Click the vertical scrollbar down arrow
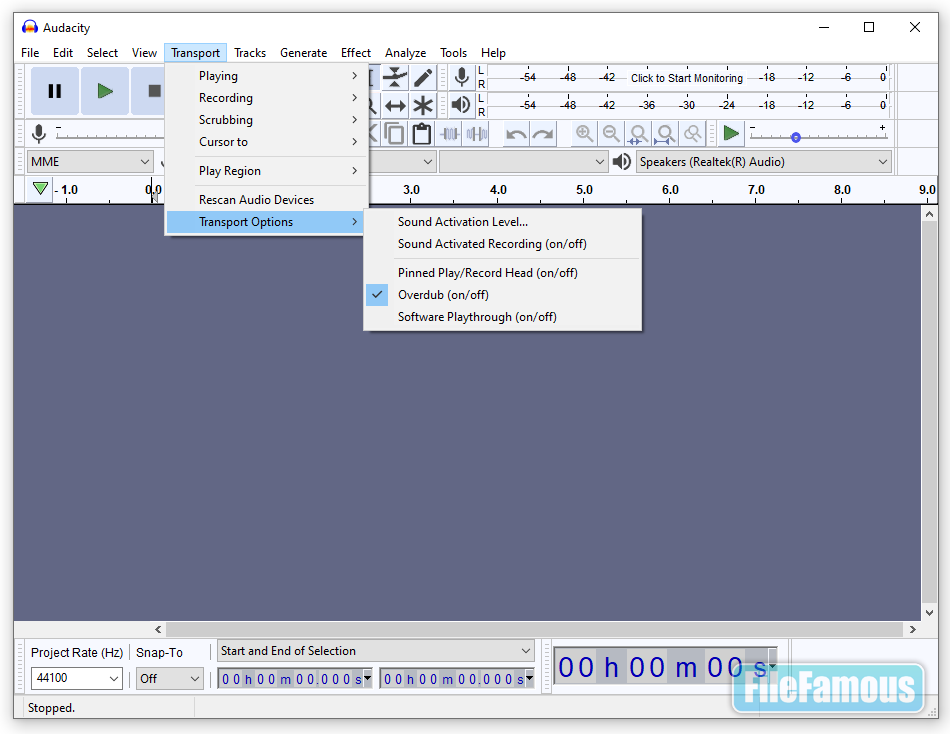The image size is (950, 734). coord(929,612)
